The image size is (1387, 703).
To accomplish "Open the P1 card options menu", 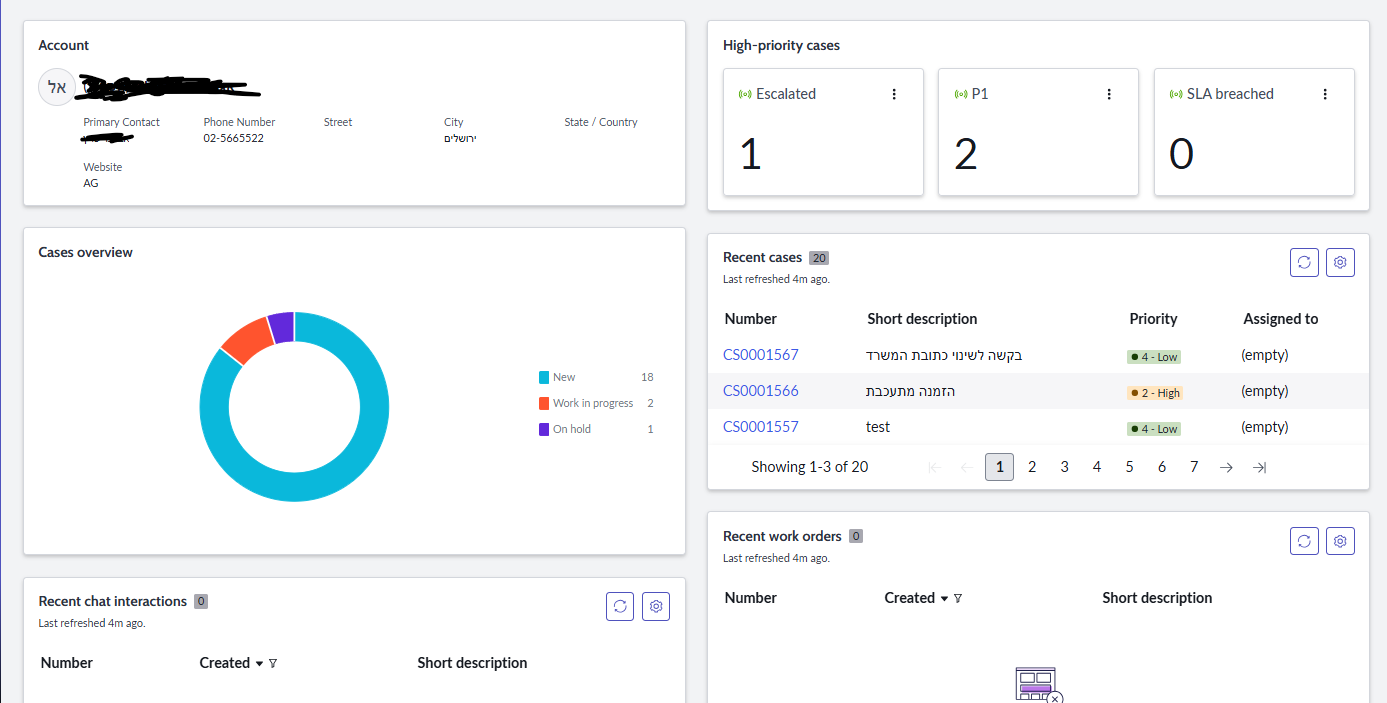I will 1109,94.
